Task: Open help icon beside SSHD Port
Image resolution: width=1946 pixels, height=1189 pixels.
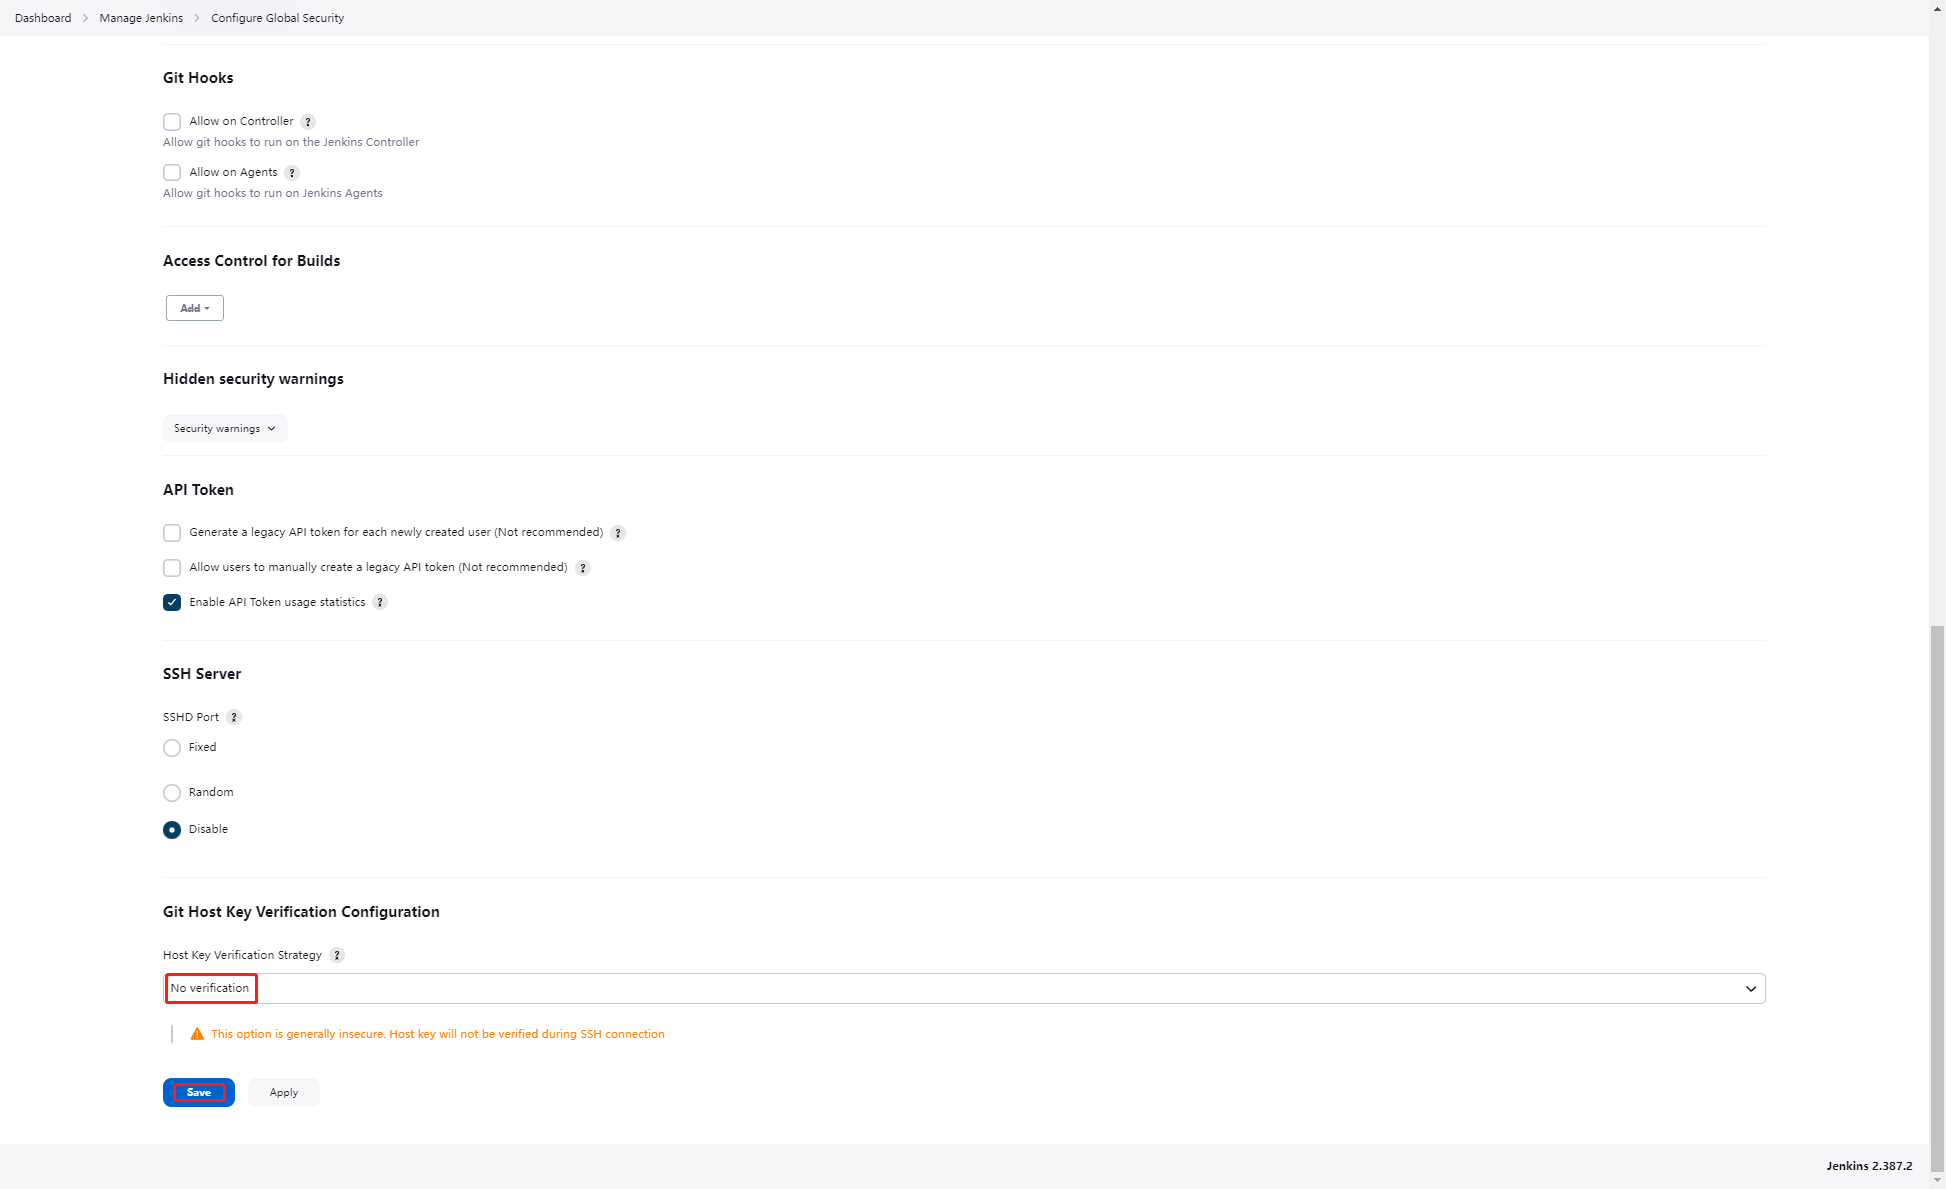Action: pyautogui.click(x=234, y=717)
